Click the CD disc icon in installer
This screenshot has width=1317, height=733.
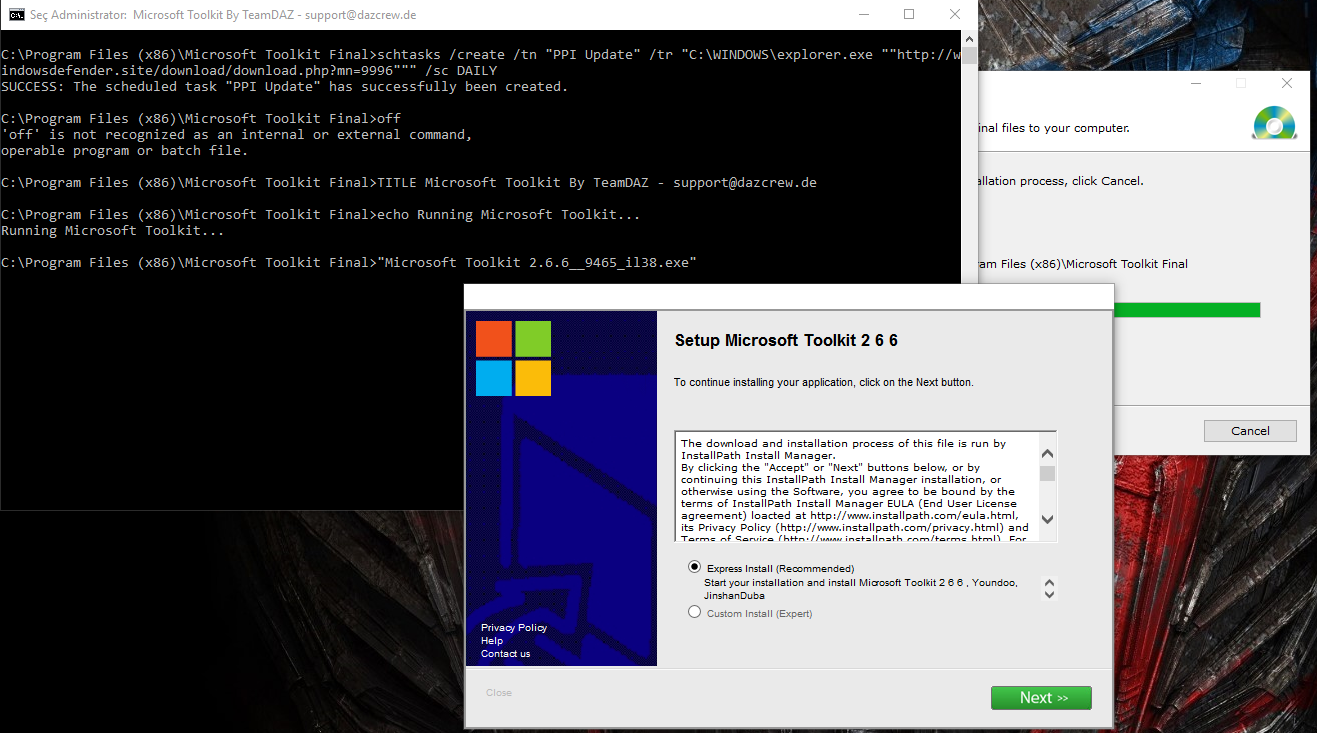pyautogui.click(x=1274, y=121)
